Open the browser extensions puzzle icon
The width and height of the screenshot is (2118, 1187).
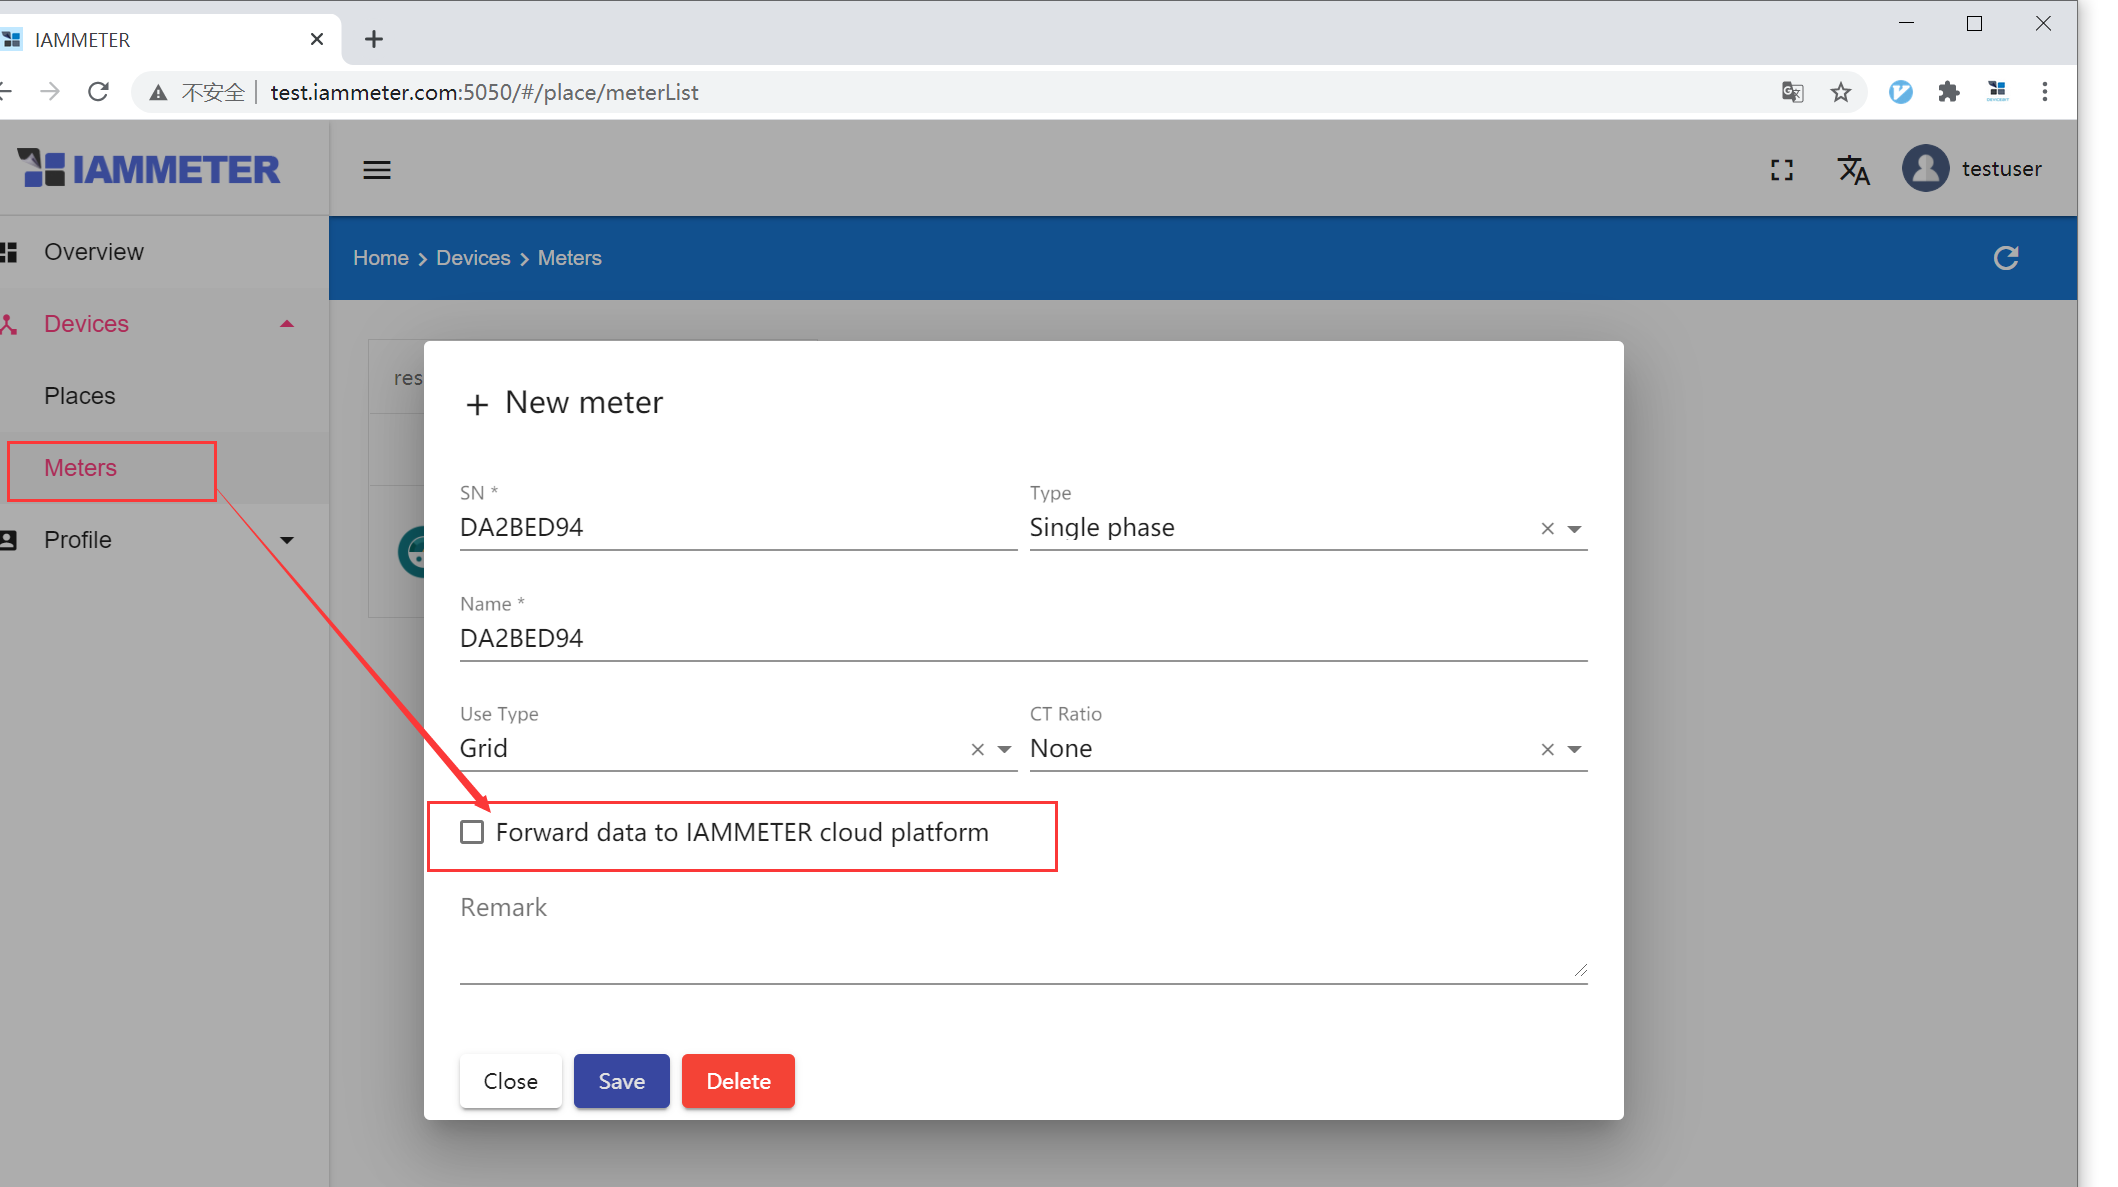(1949, 91)
